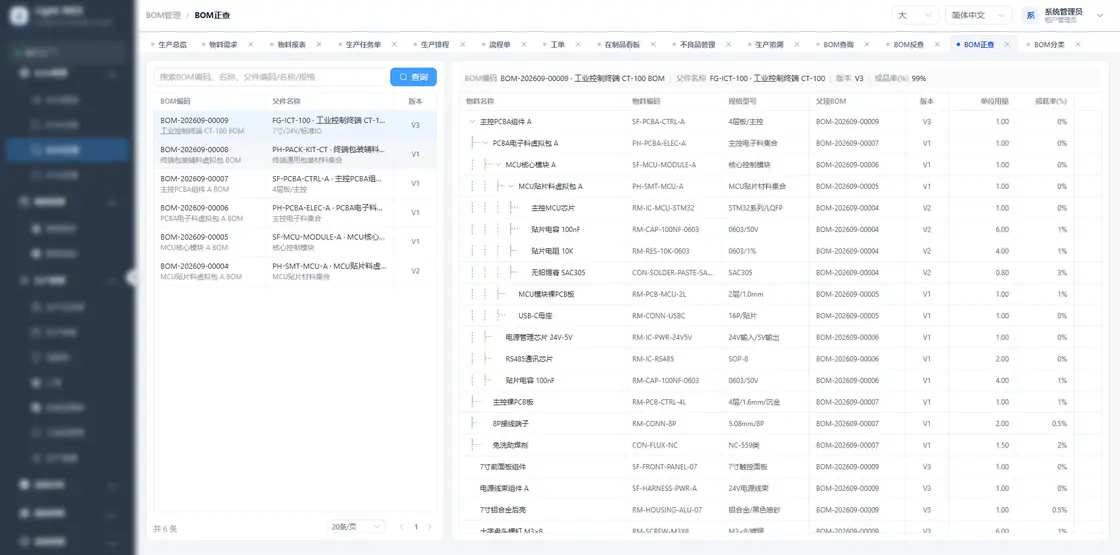Close the 物料需求 tab
The width and height of the screenshot is (1120, 555).
(x=251, y=44)
